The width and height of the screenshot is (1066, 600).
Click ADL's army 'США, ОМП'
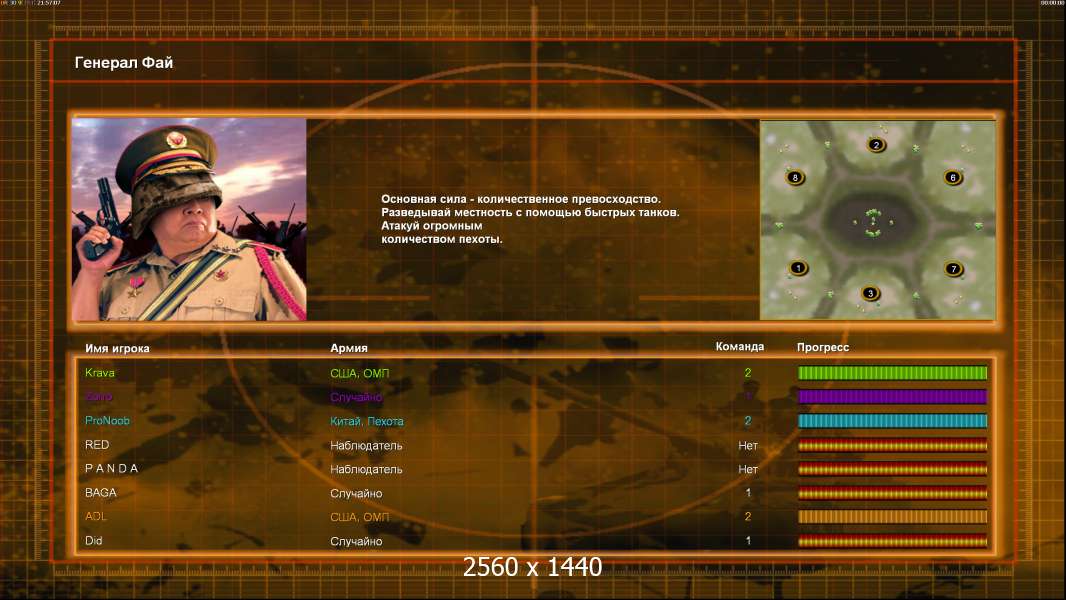pos(360,517)
